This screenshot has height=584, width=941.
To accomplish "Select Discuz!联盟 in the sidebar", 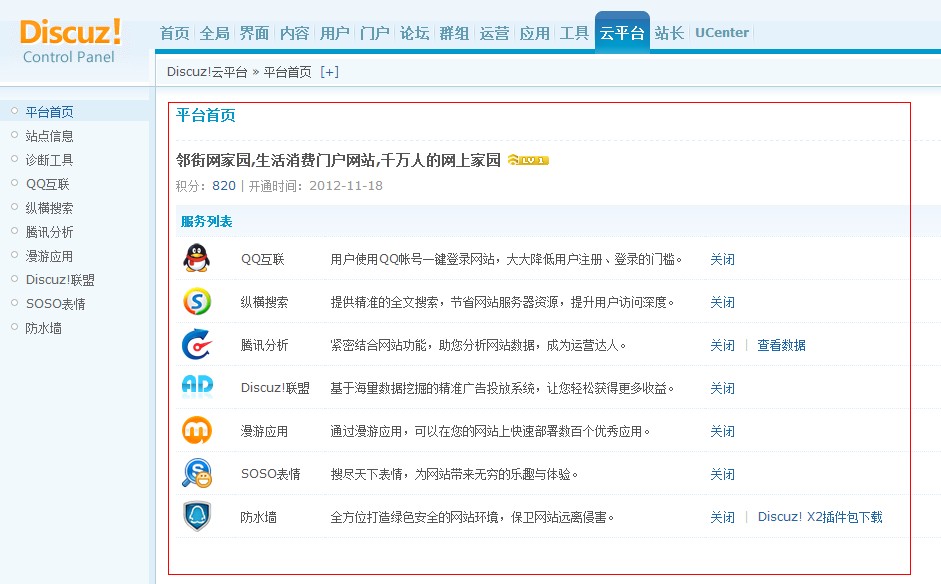I will pyautogui.click(x=60, y=280).
